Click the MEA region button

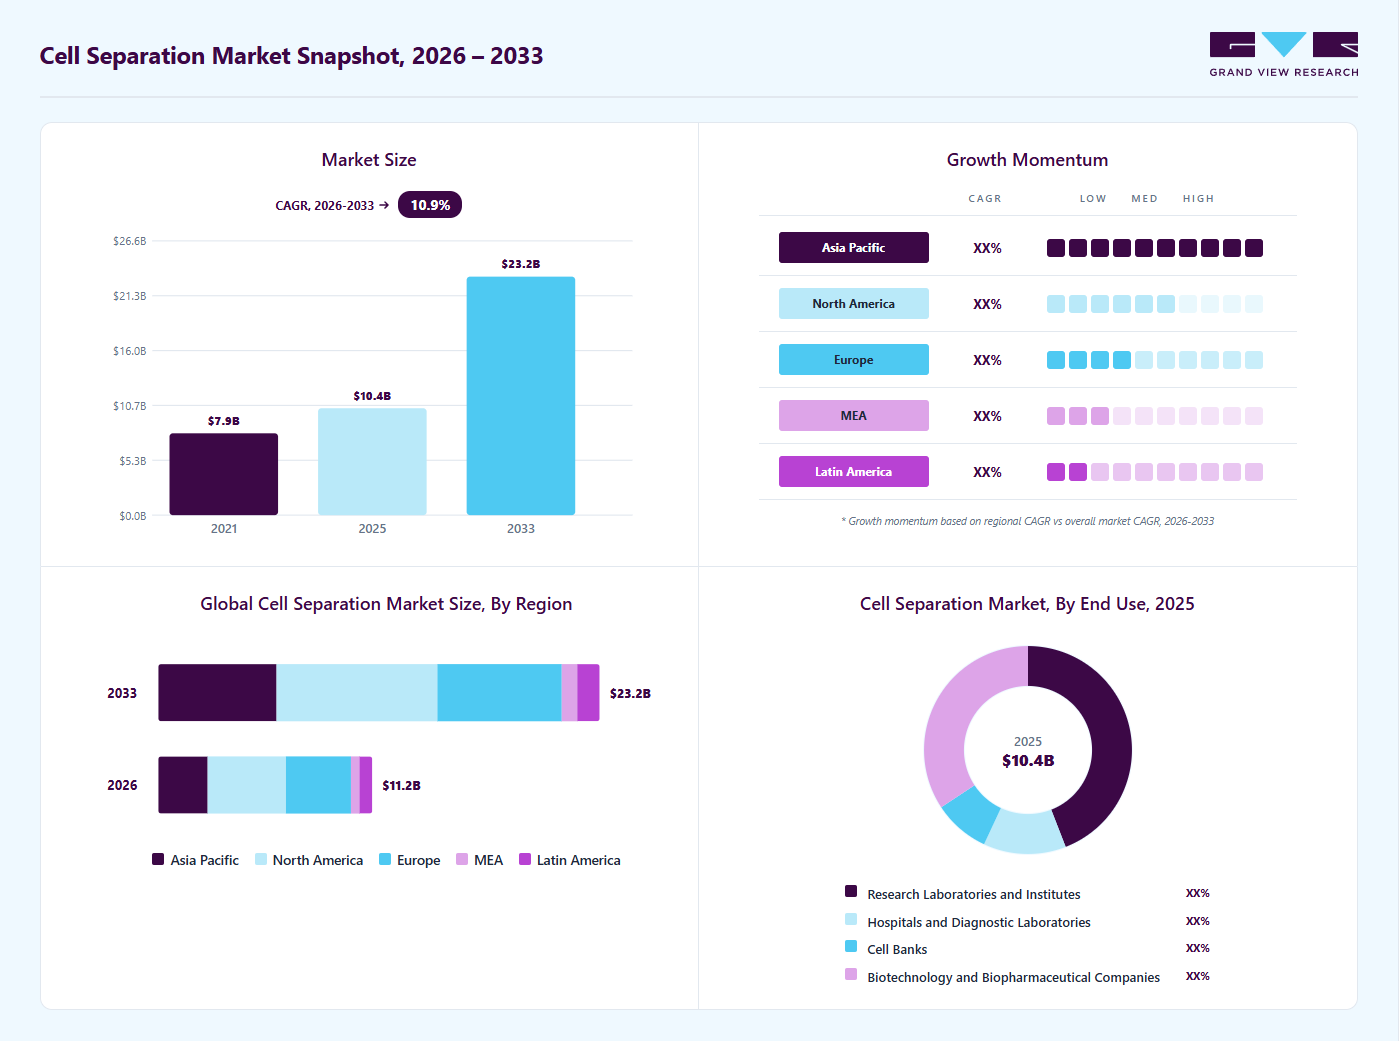tap(854, 416)
